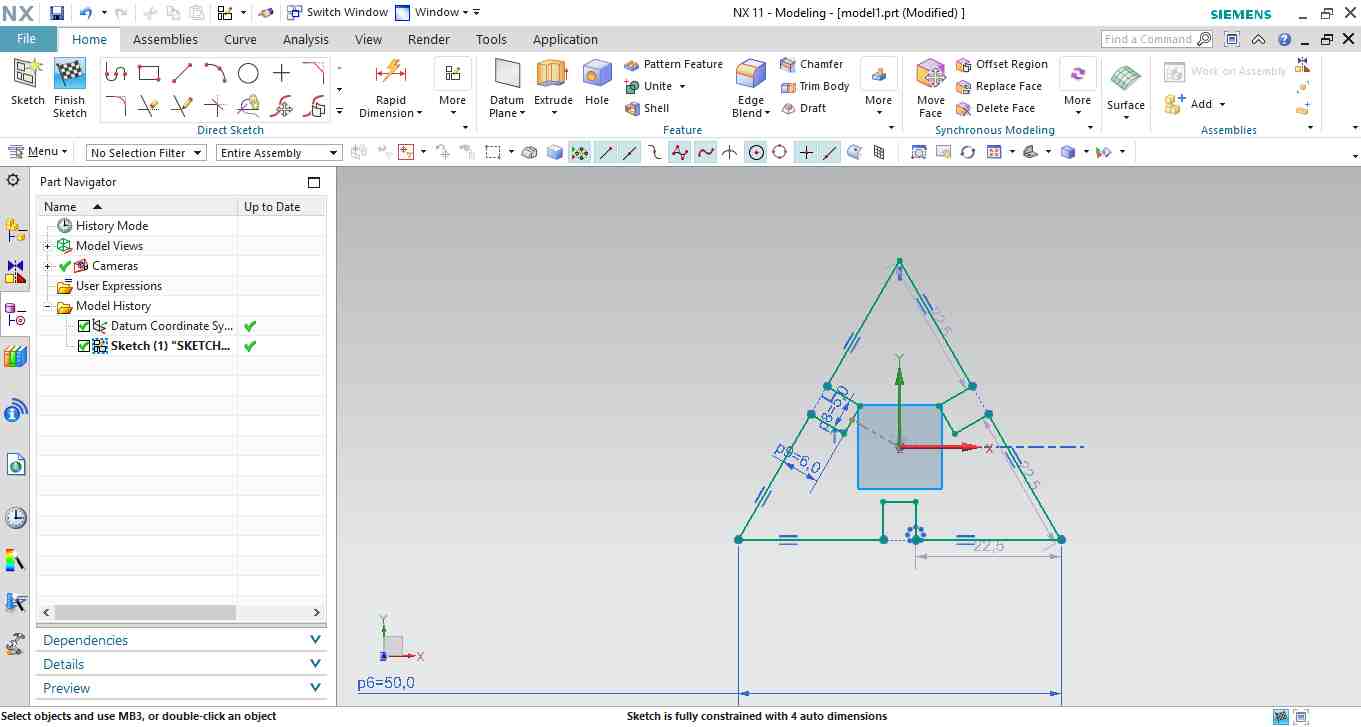Expand the Details panel
Screen dimensions: 1361x727
182,664
